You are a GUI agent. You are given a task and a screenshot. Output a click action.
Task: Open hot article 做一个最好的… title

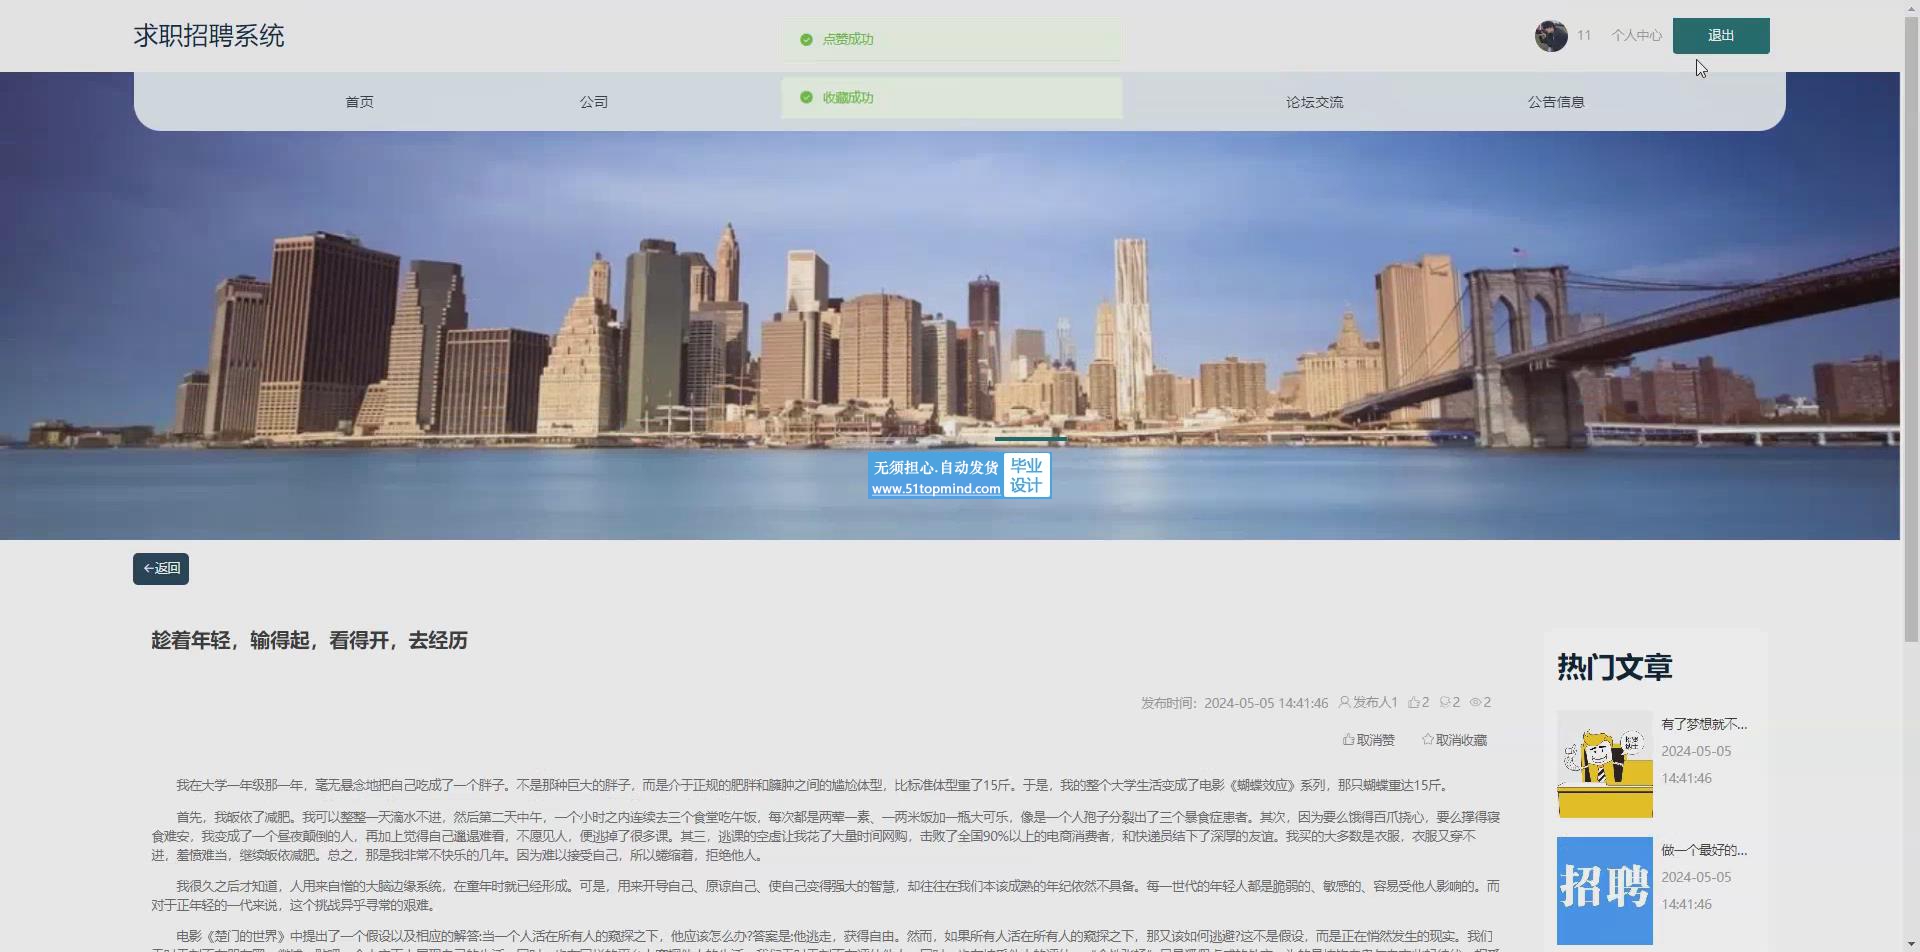pos(1704,850)
